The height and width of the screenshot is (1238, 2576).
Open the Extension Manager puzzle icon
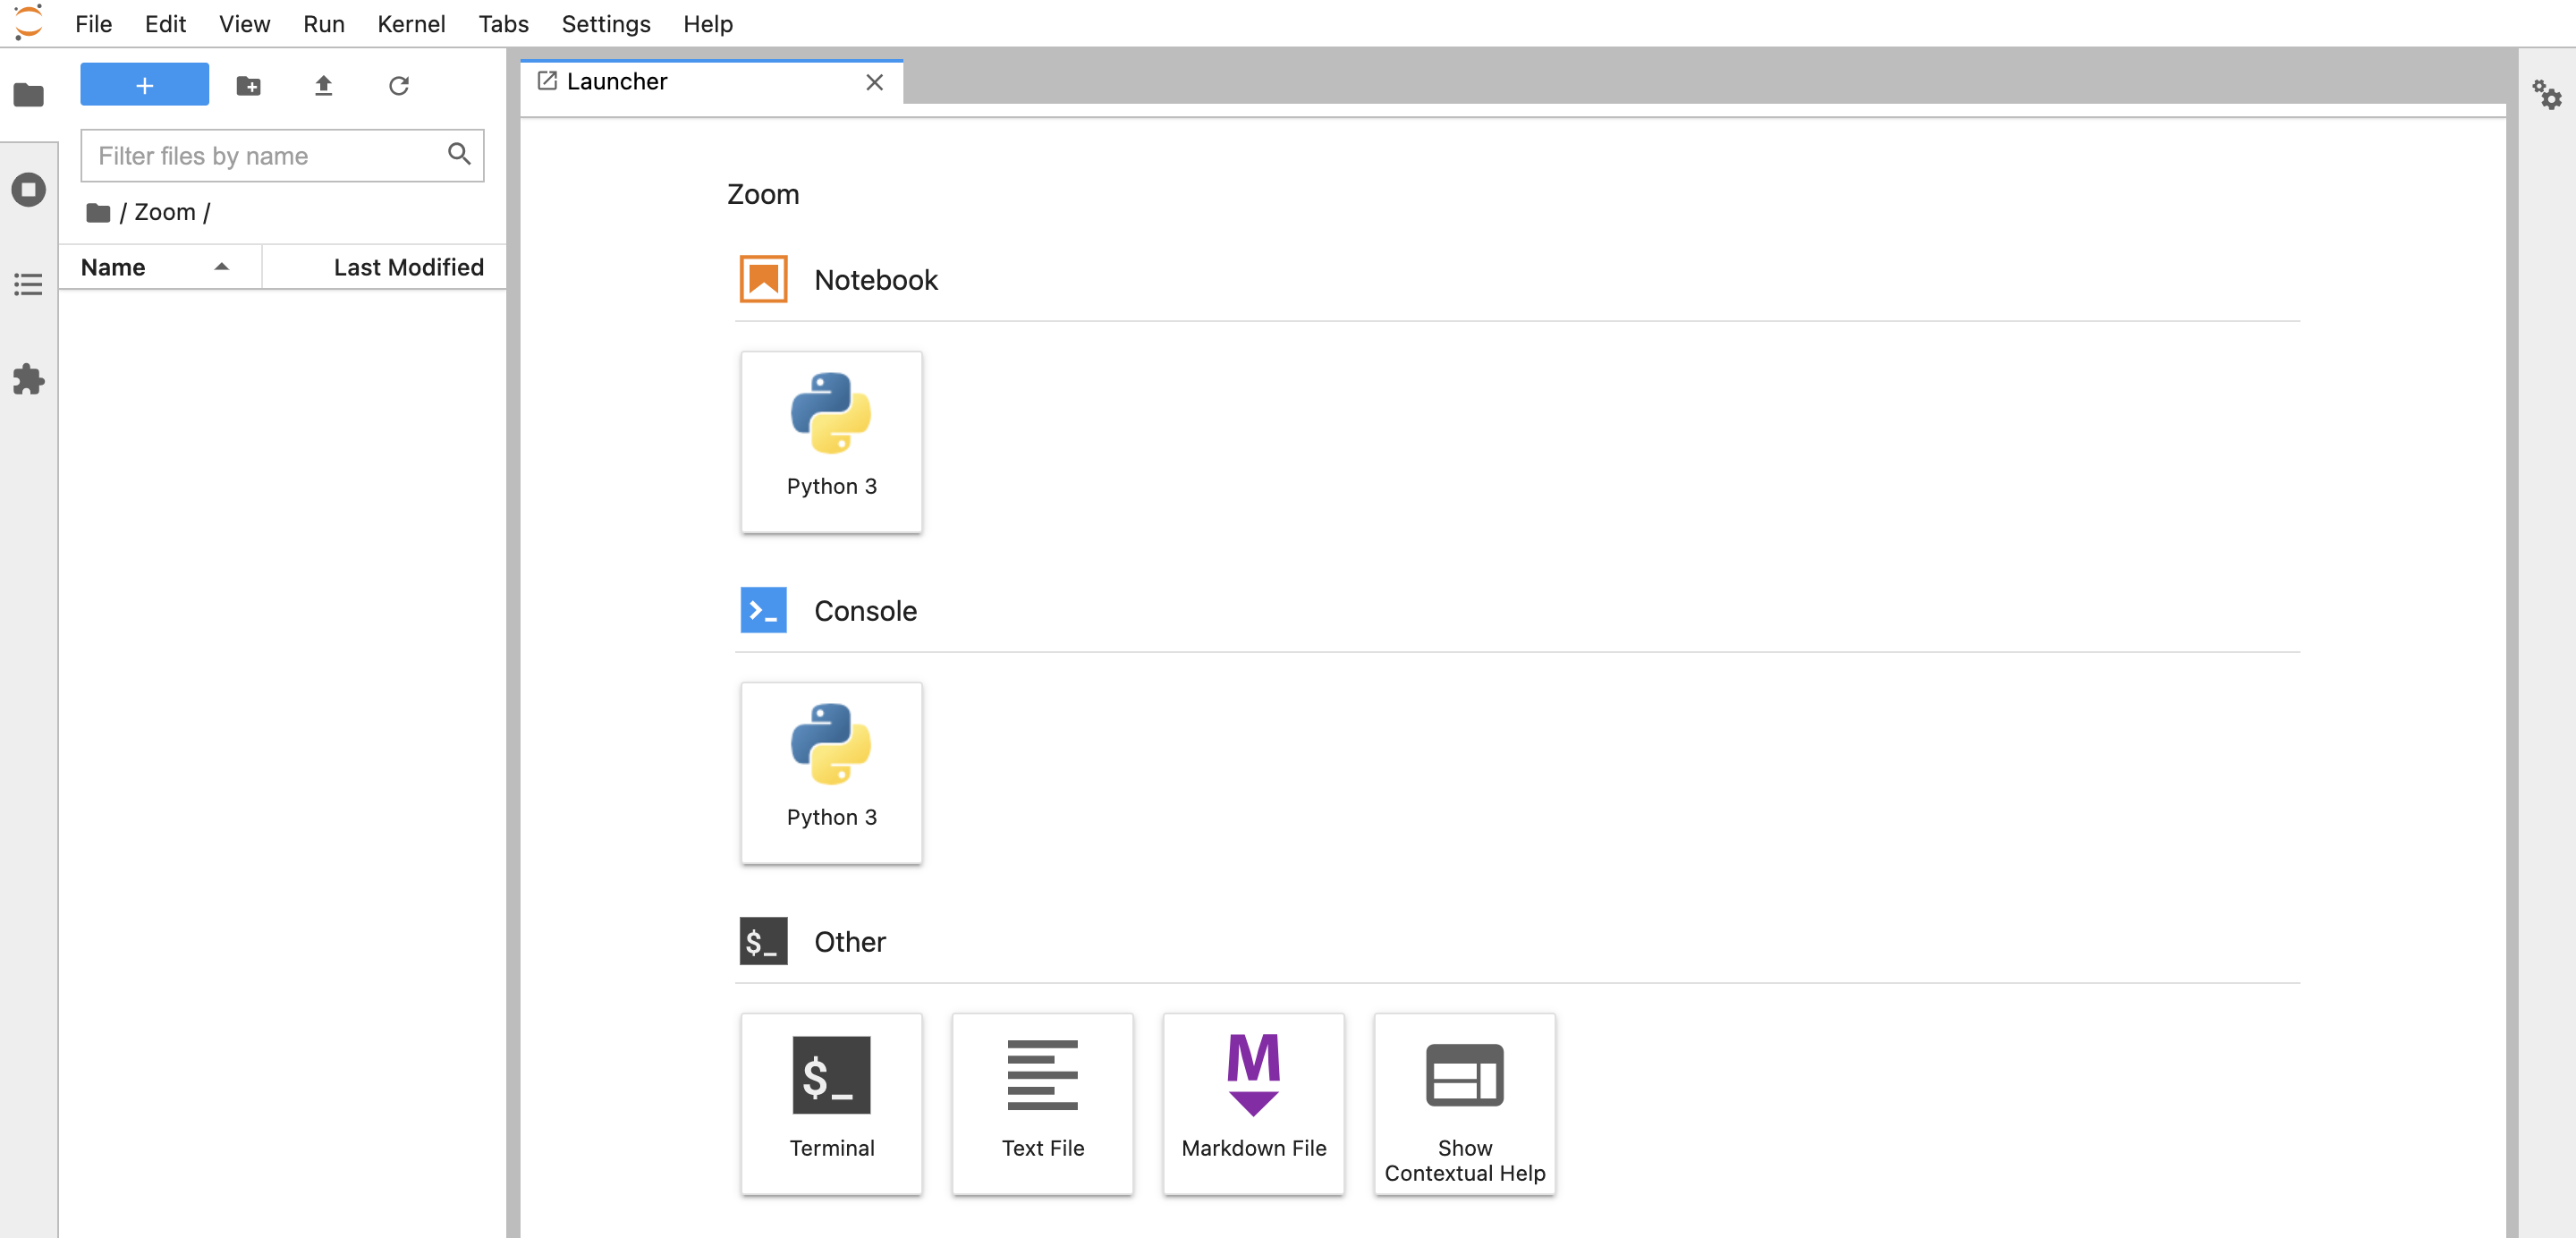(28, 379)
